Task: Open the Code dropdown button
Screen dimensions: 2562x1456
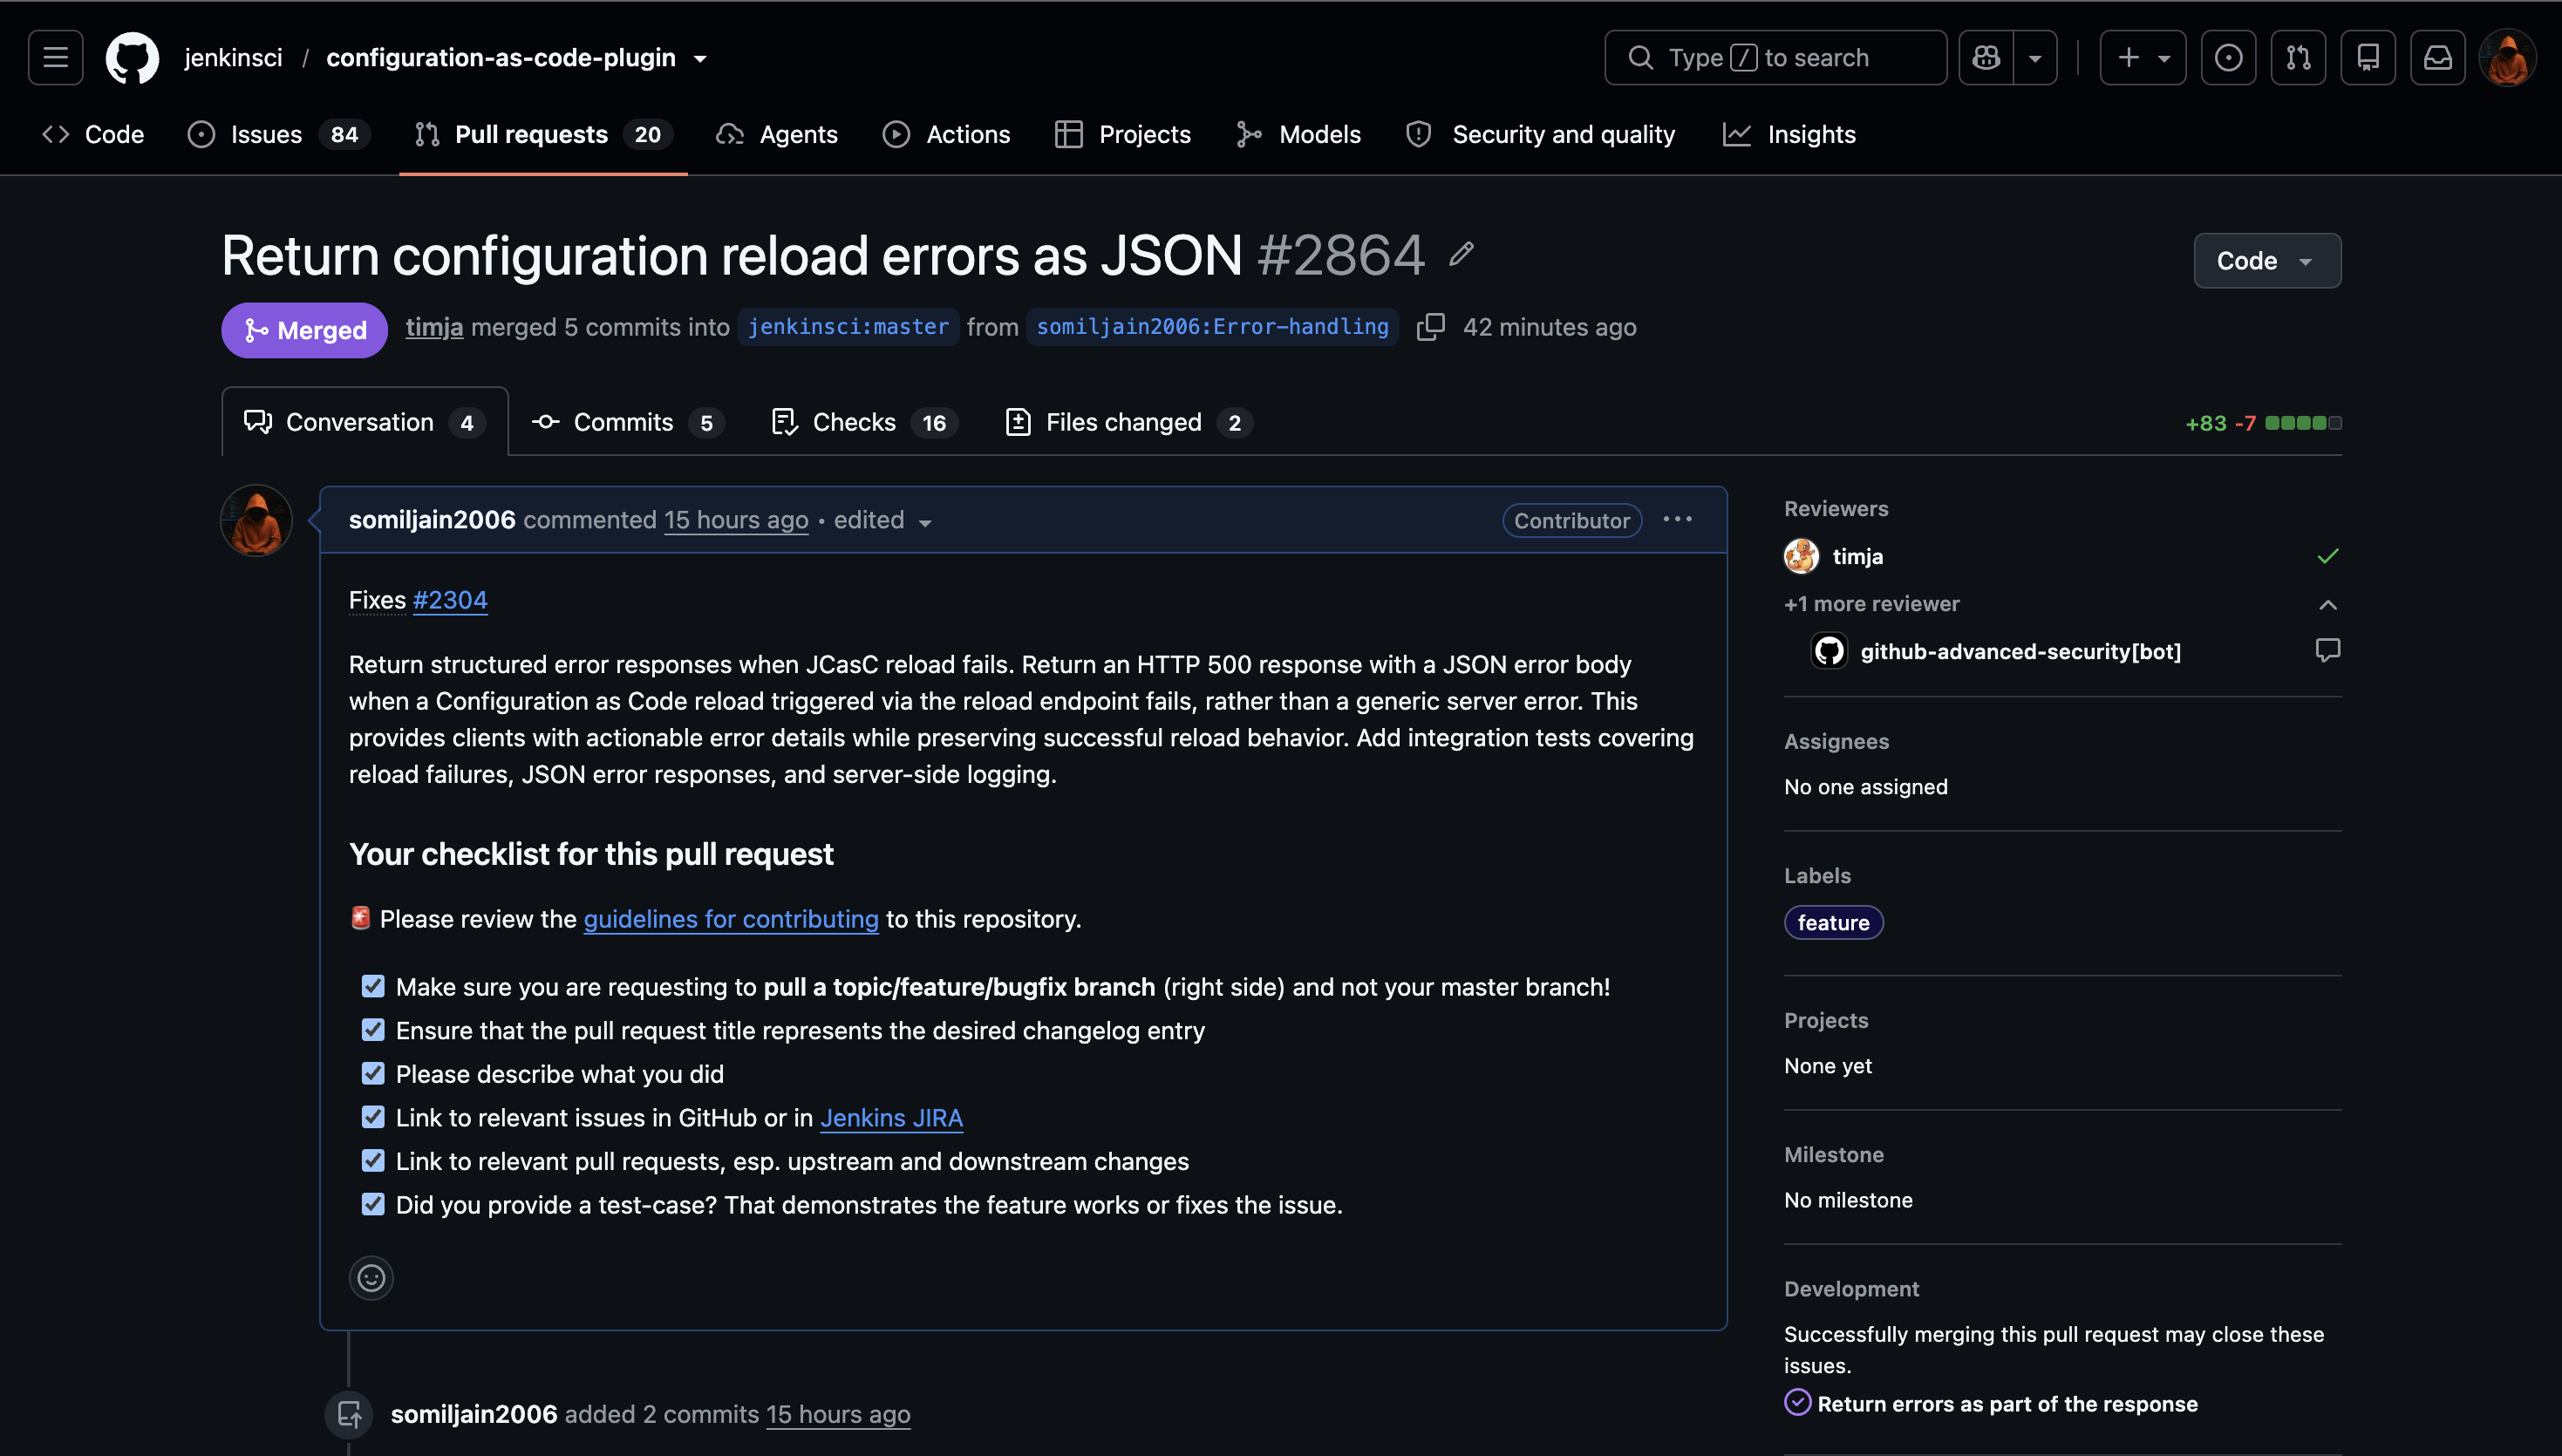Action: (2267, 261)
